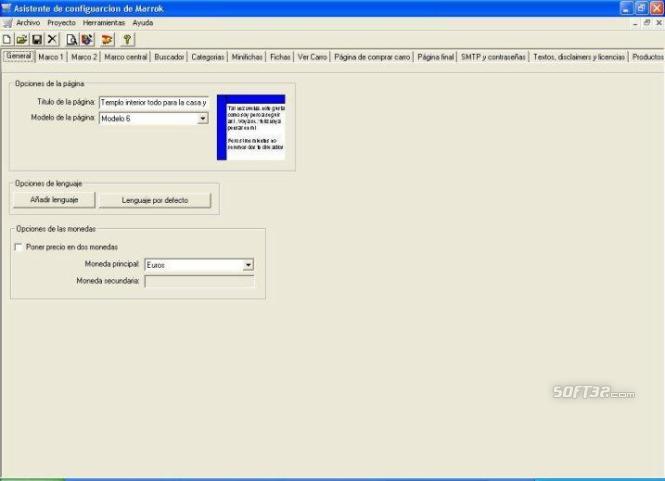Open the Categorias tab
The width and height of the screenshot is (665, 481).
coord(207,57)
